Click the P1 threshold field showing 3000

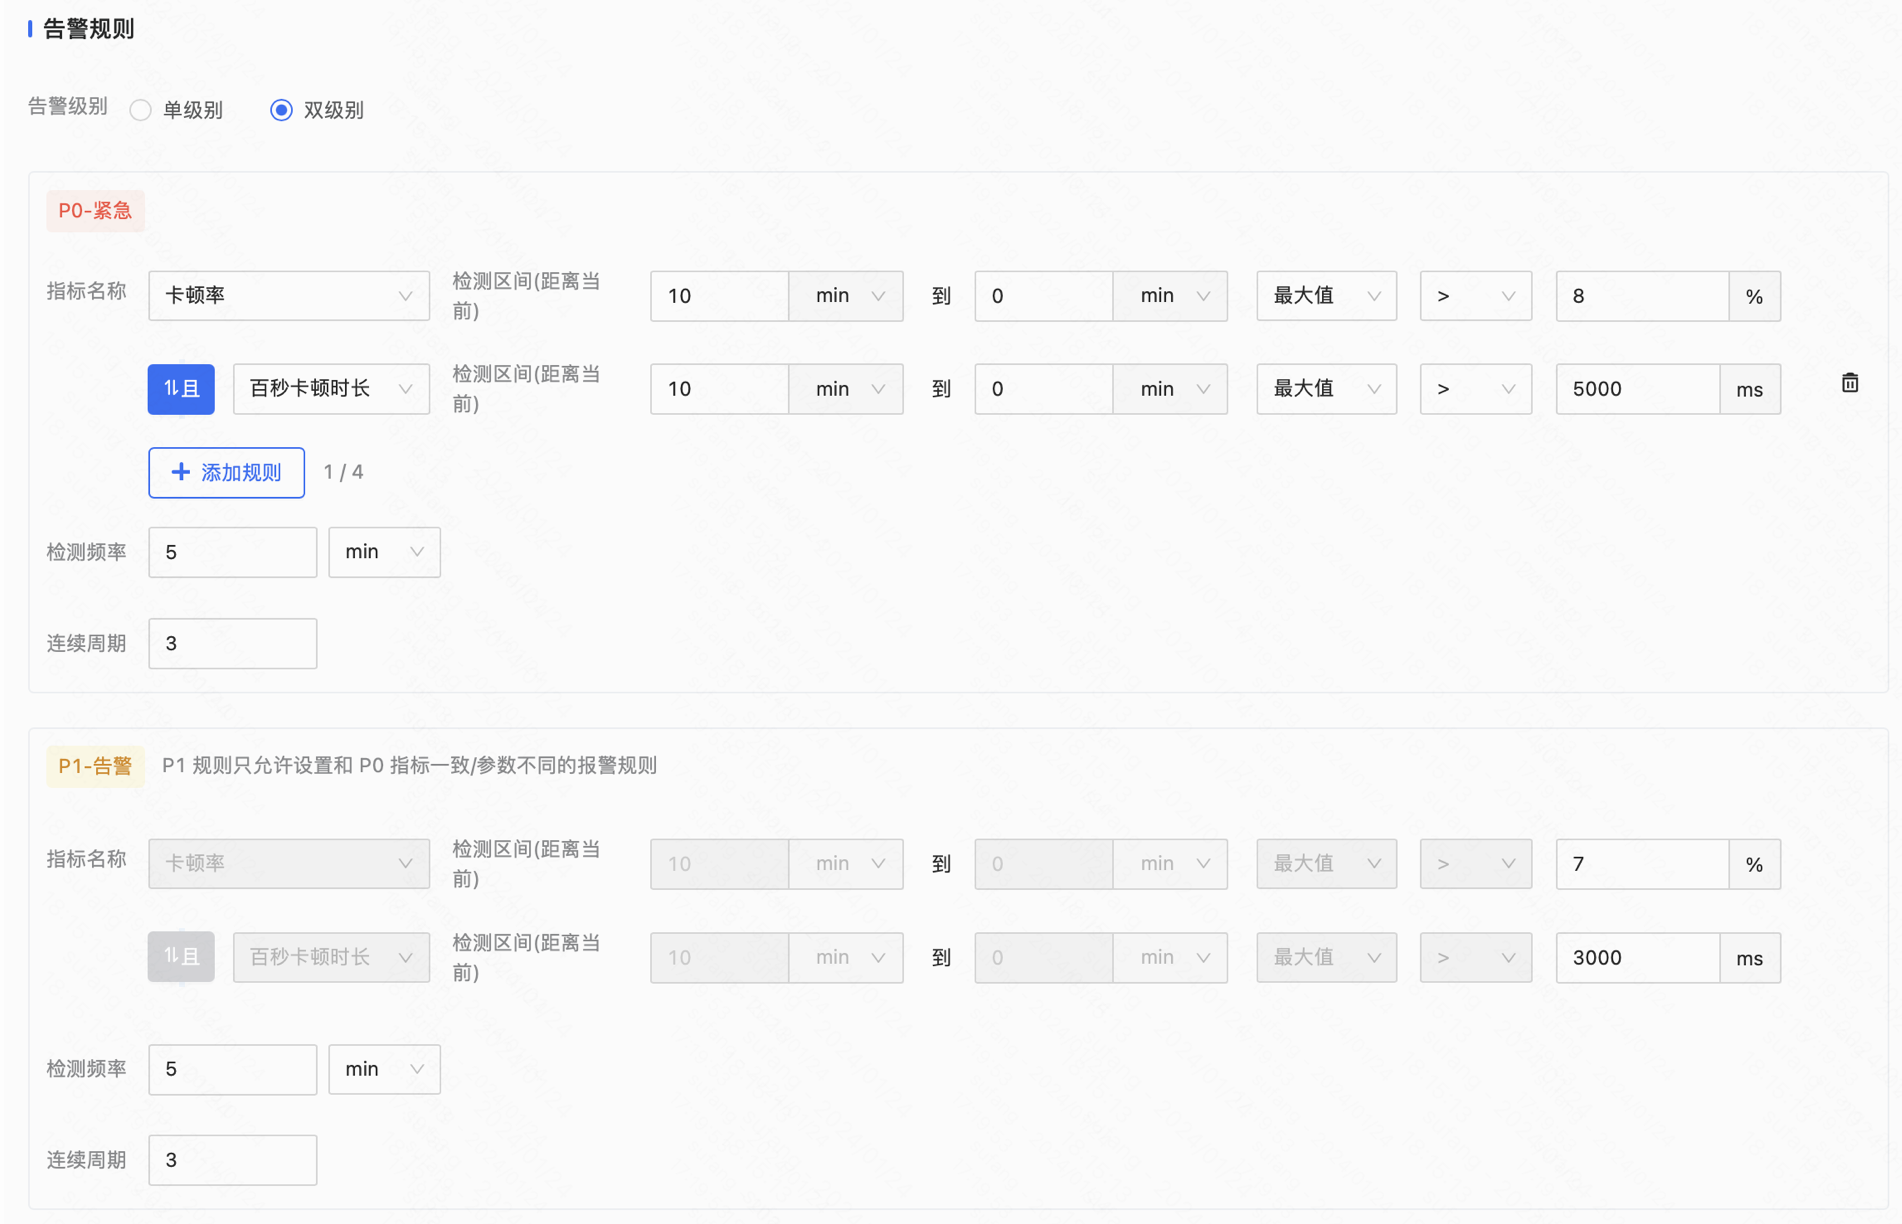1638,958
